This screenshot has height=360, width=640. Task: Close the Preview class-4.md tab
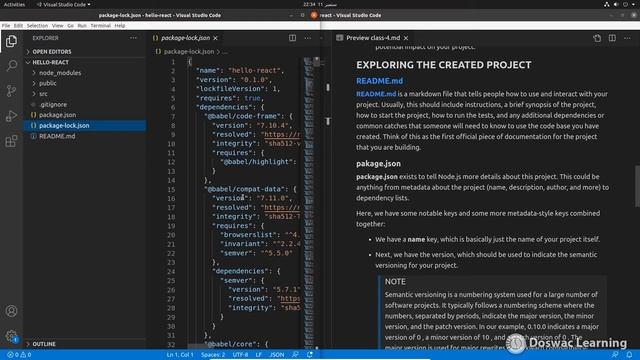point(406,38)
